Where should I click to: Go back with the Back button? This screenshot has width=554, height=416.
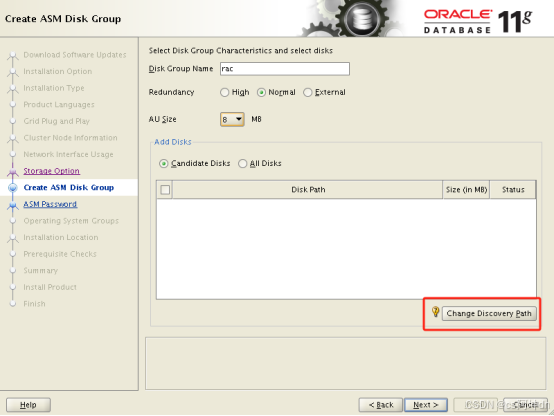click(381, 405)
